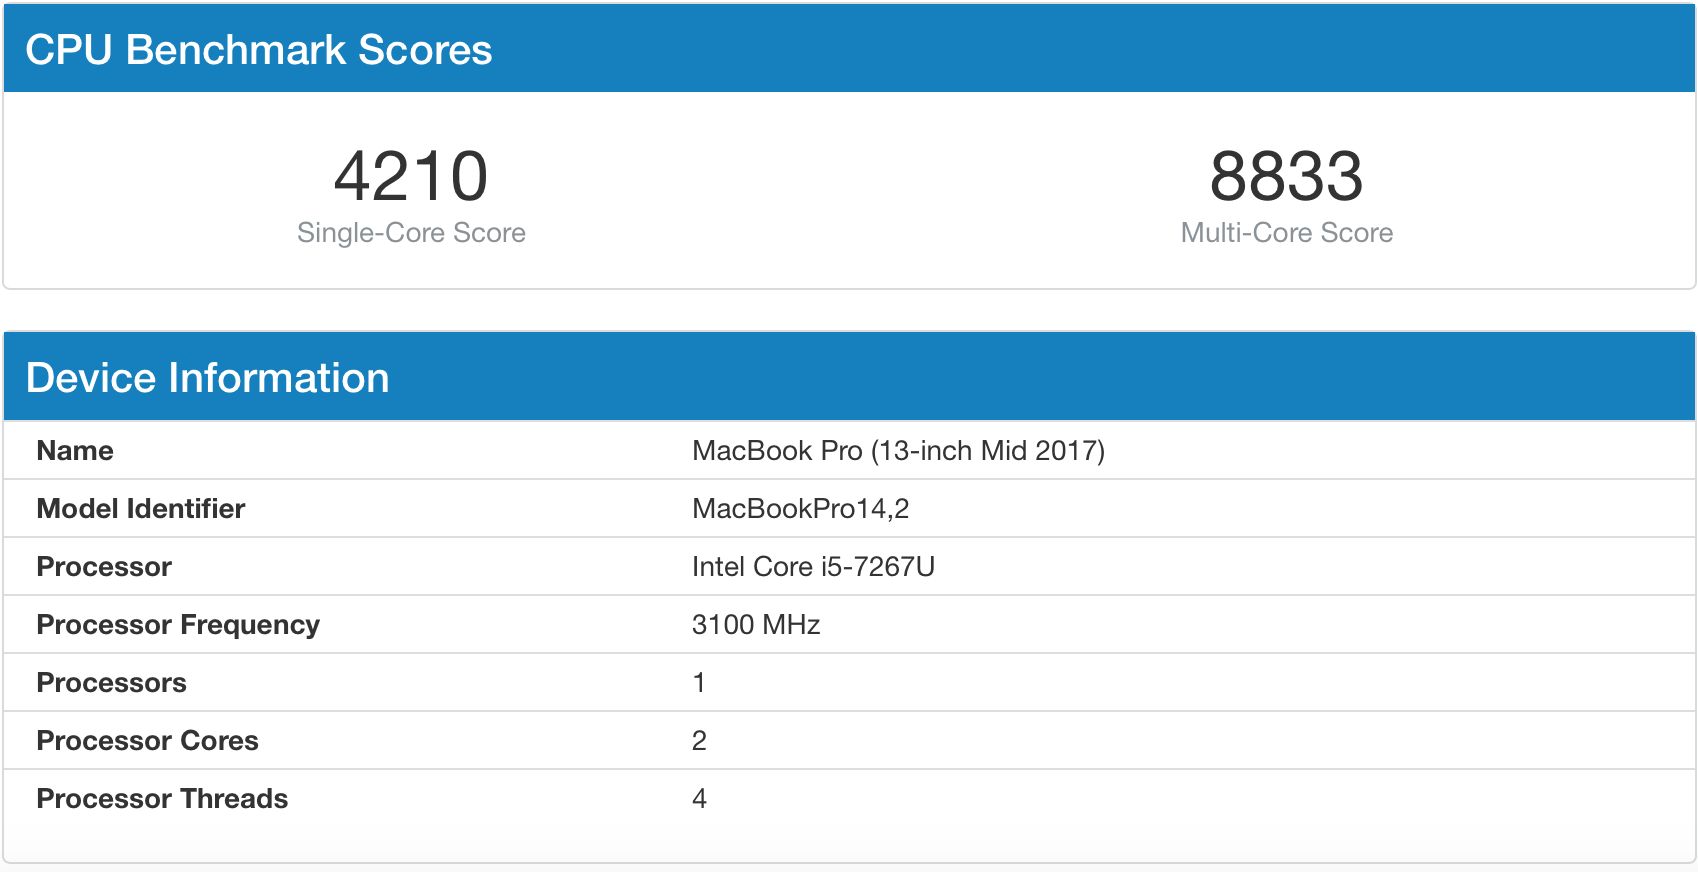Select the single-core score 4210
Viewport: 1698px width, 872px height.
point(411,176)
